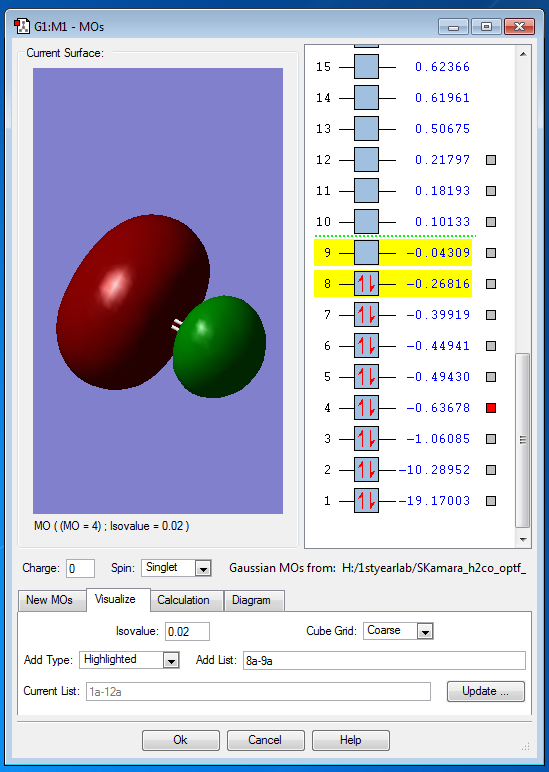Switch to the Calculation tab

point(183,600)
